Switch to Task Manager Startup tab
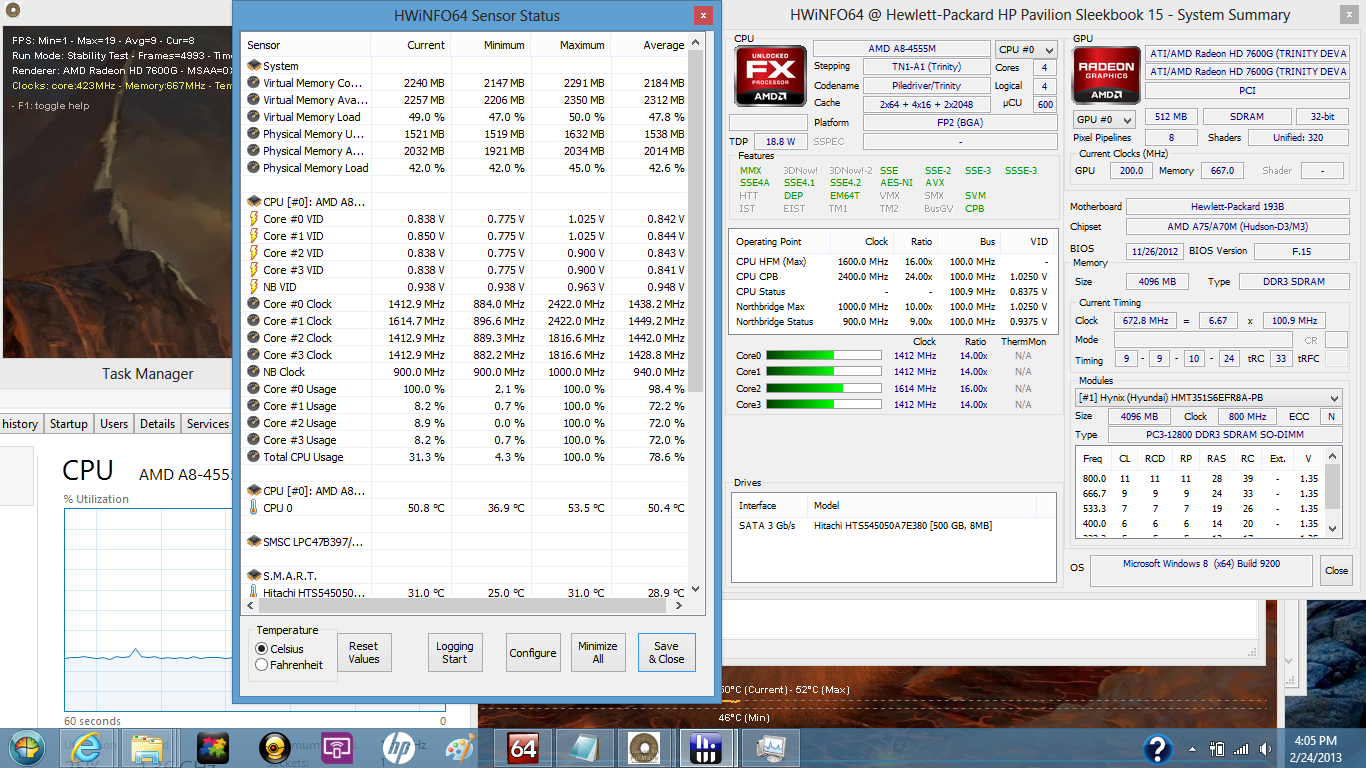Viewport: 1366px width, 768px height. tap(69, 424)
